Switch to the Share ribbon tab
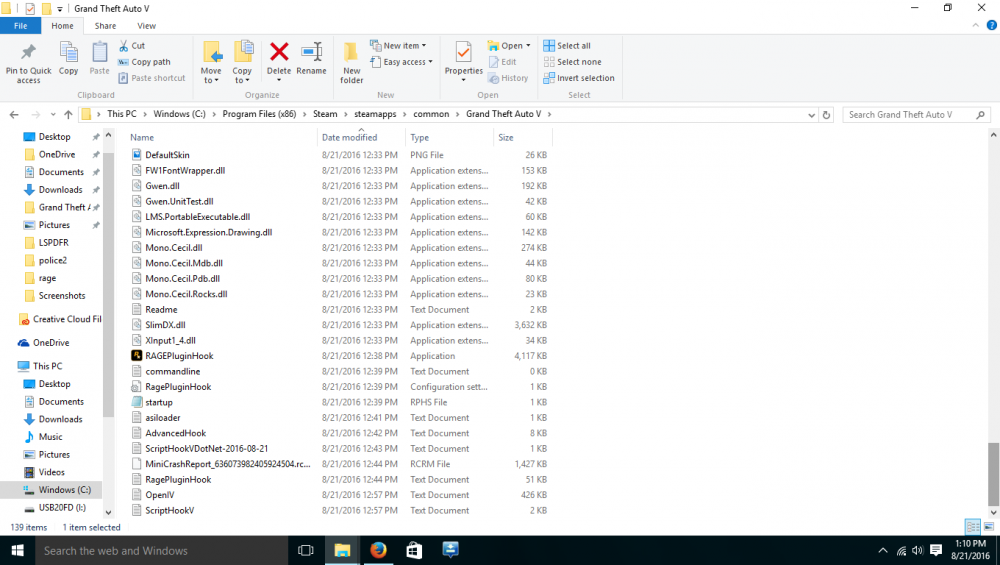 [x=105, y=26]
